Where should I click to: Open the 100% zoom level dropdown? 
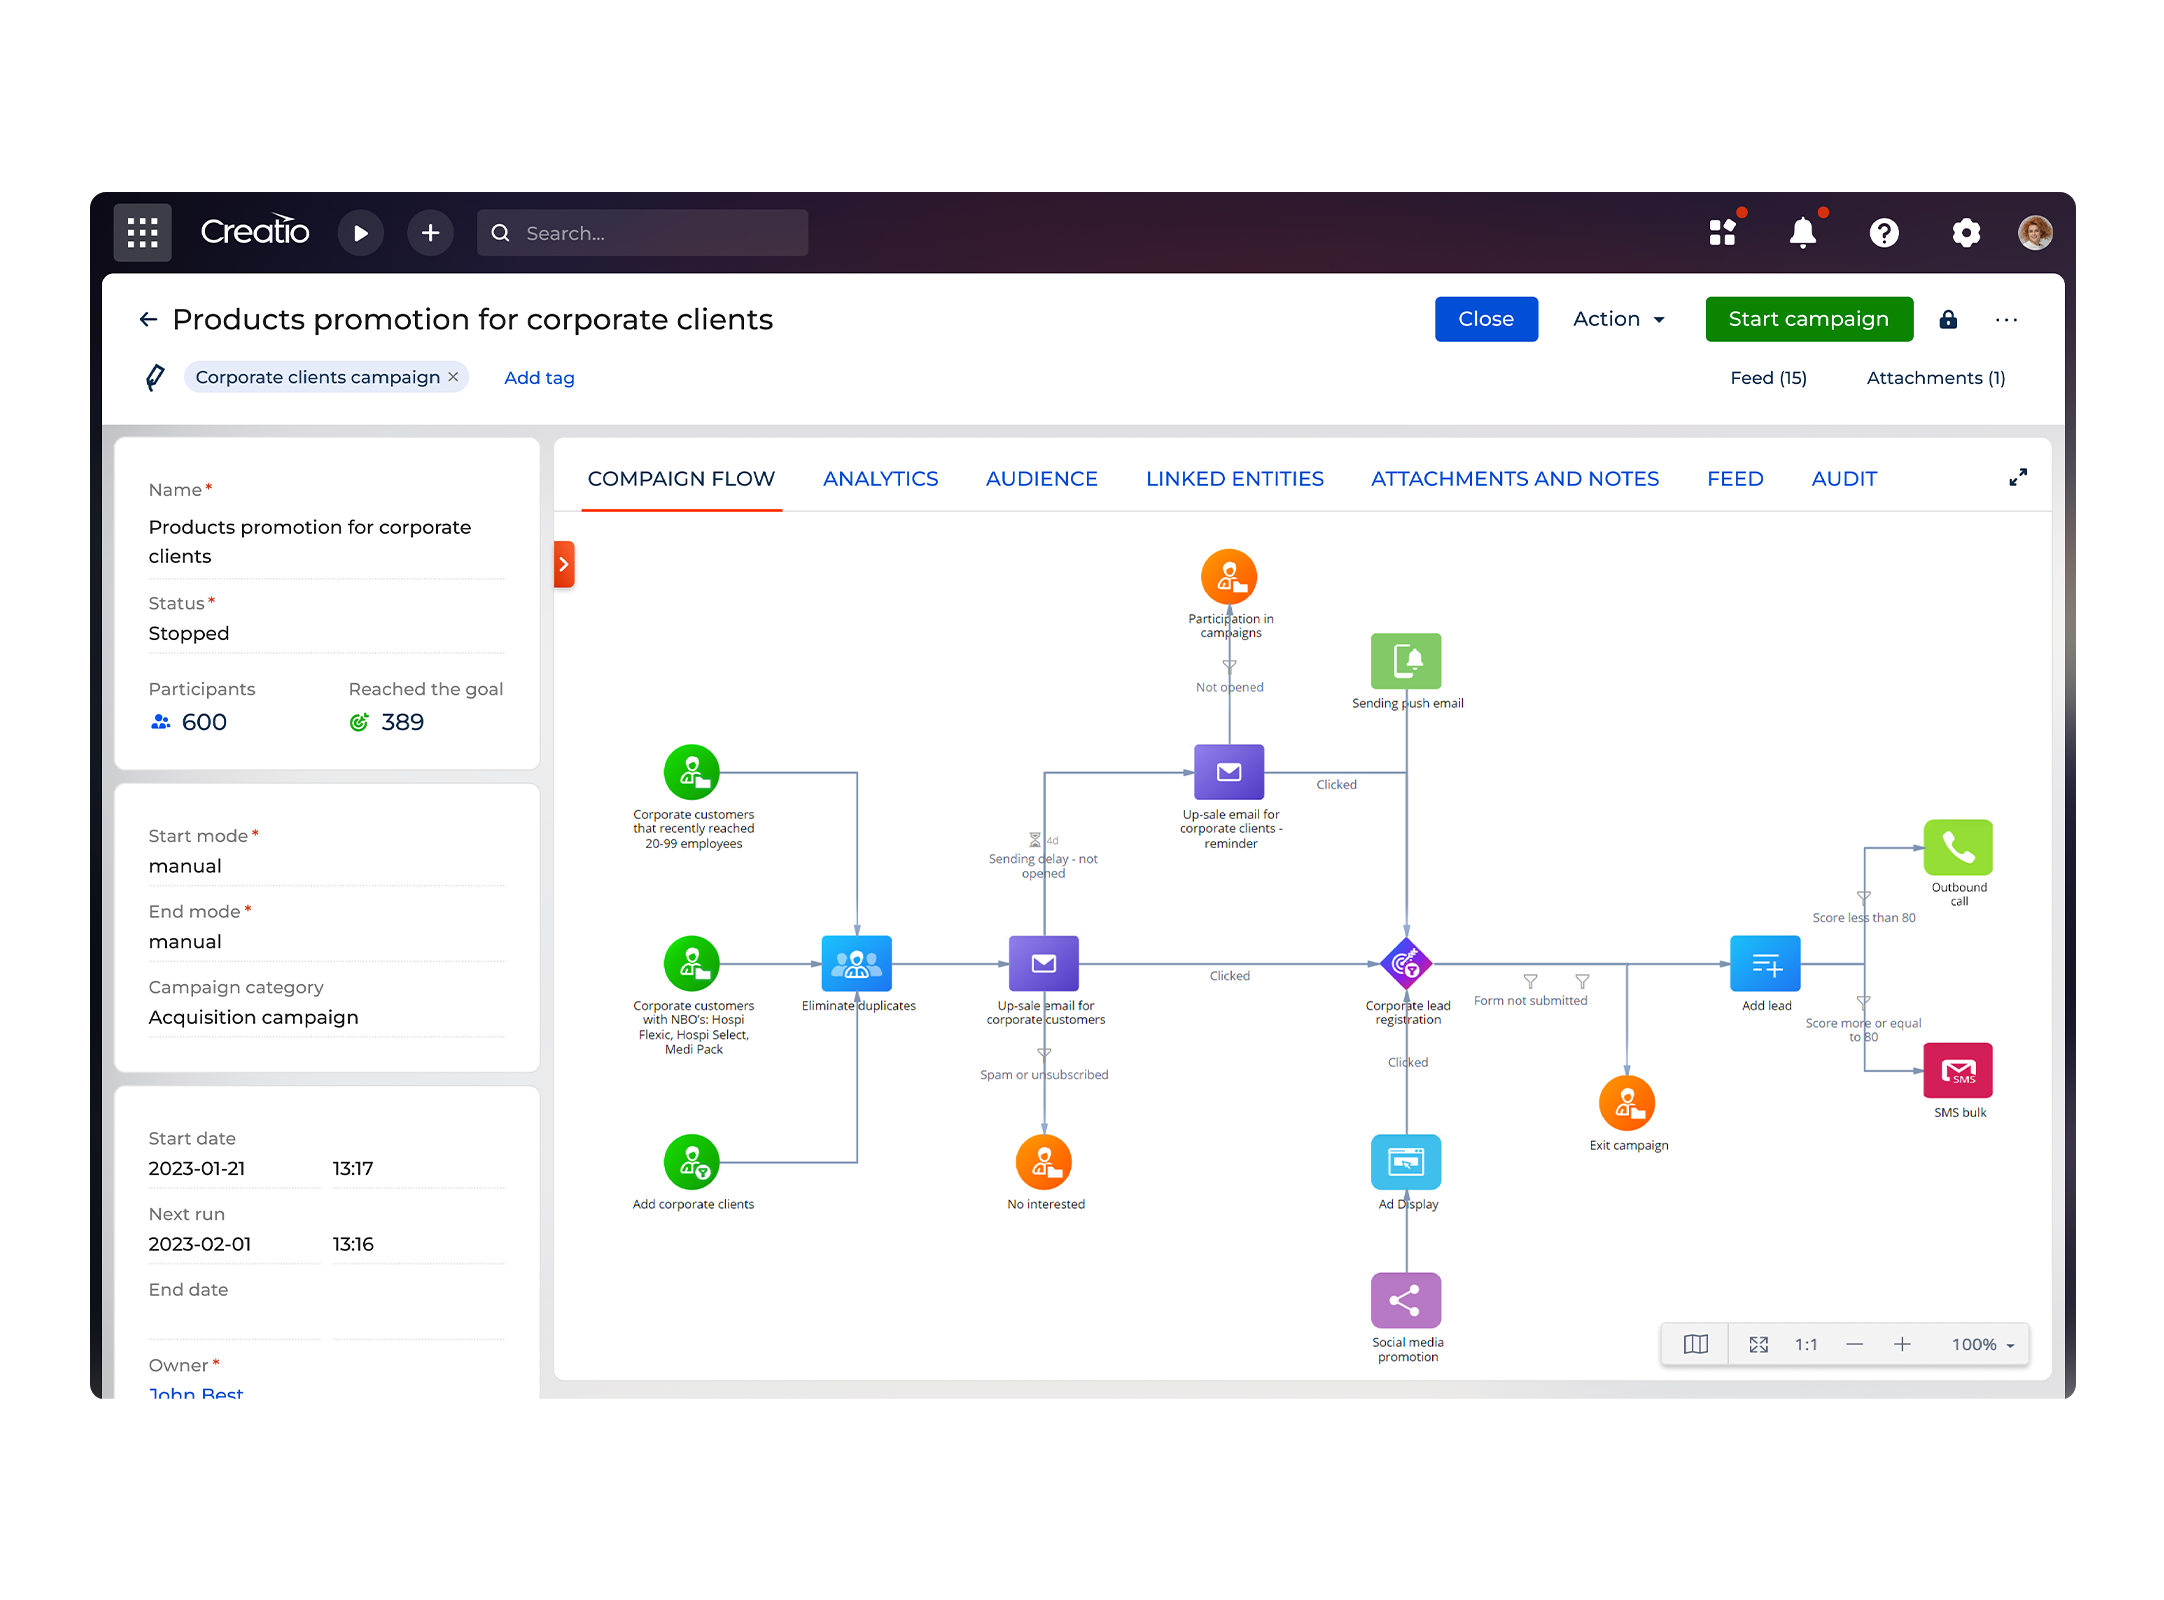click(x=1982, y=1344)
